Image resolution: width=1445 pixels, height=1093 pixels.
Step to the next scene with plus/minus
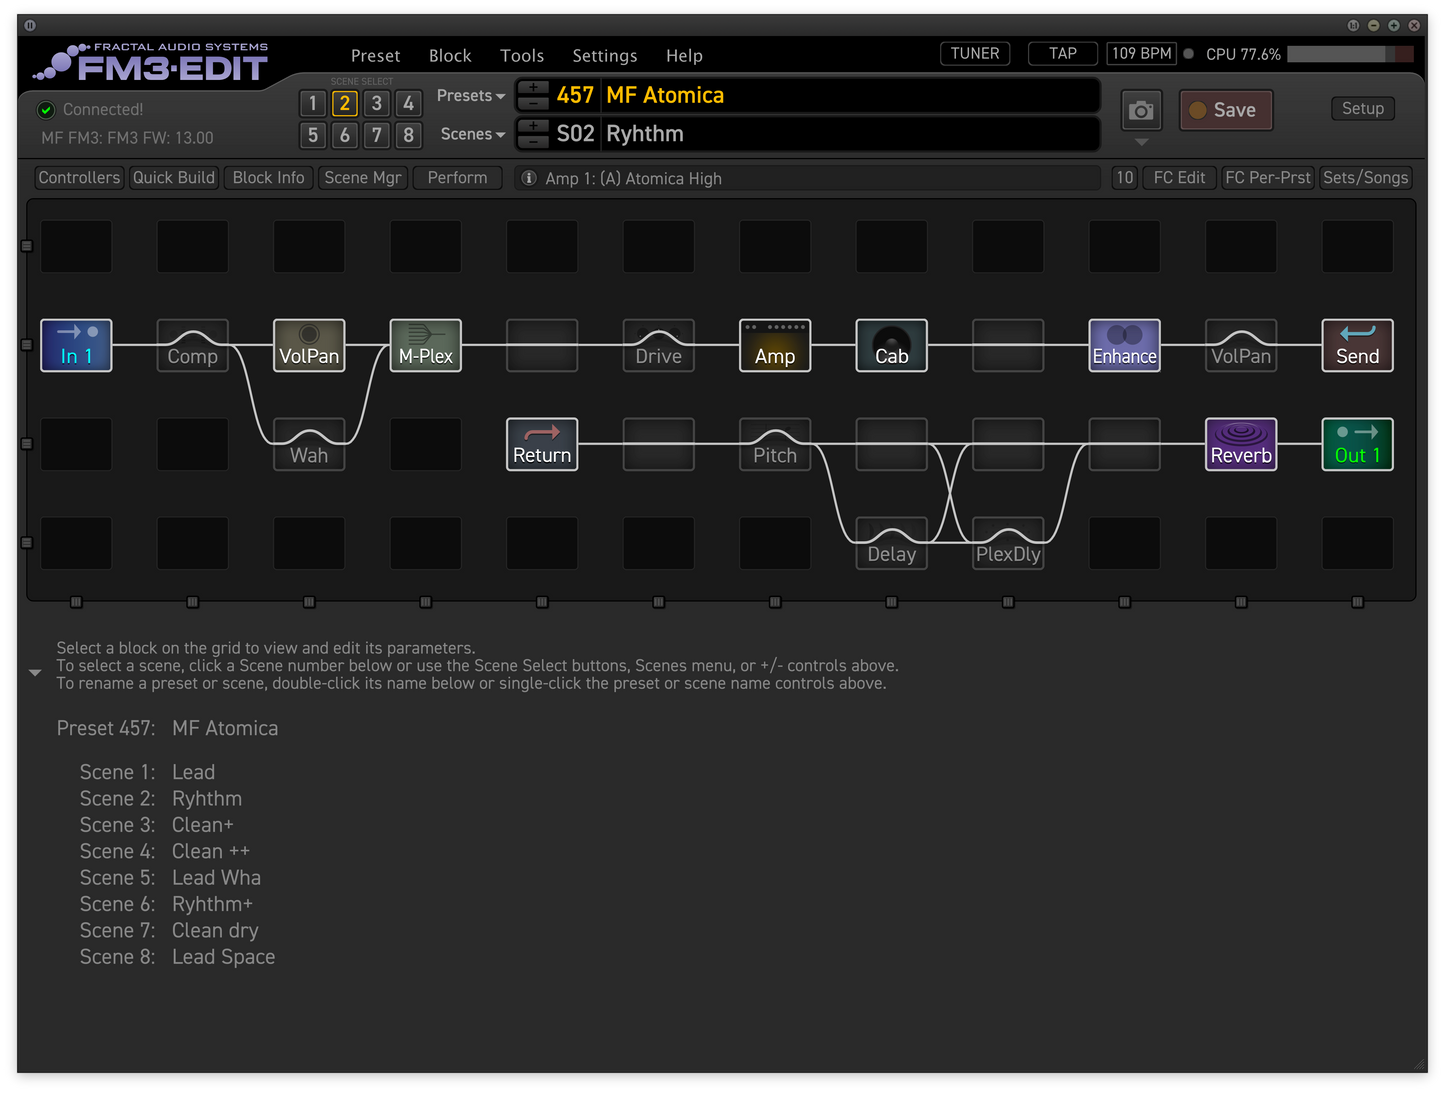coord(533,126)
